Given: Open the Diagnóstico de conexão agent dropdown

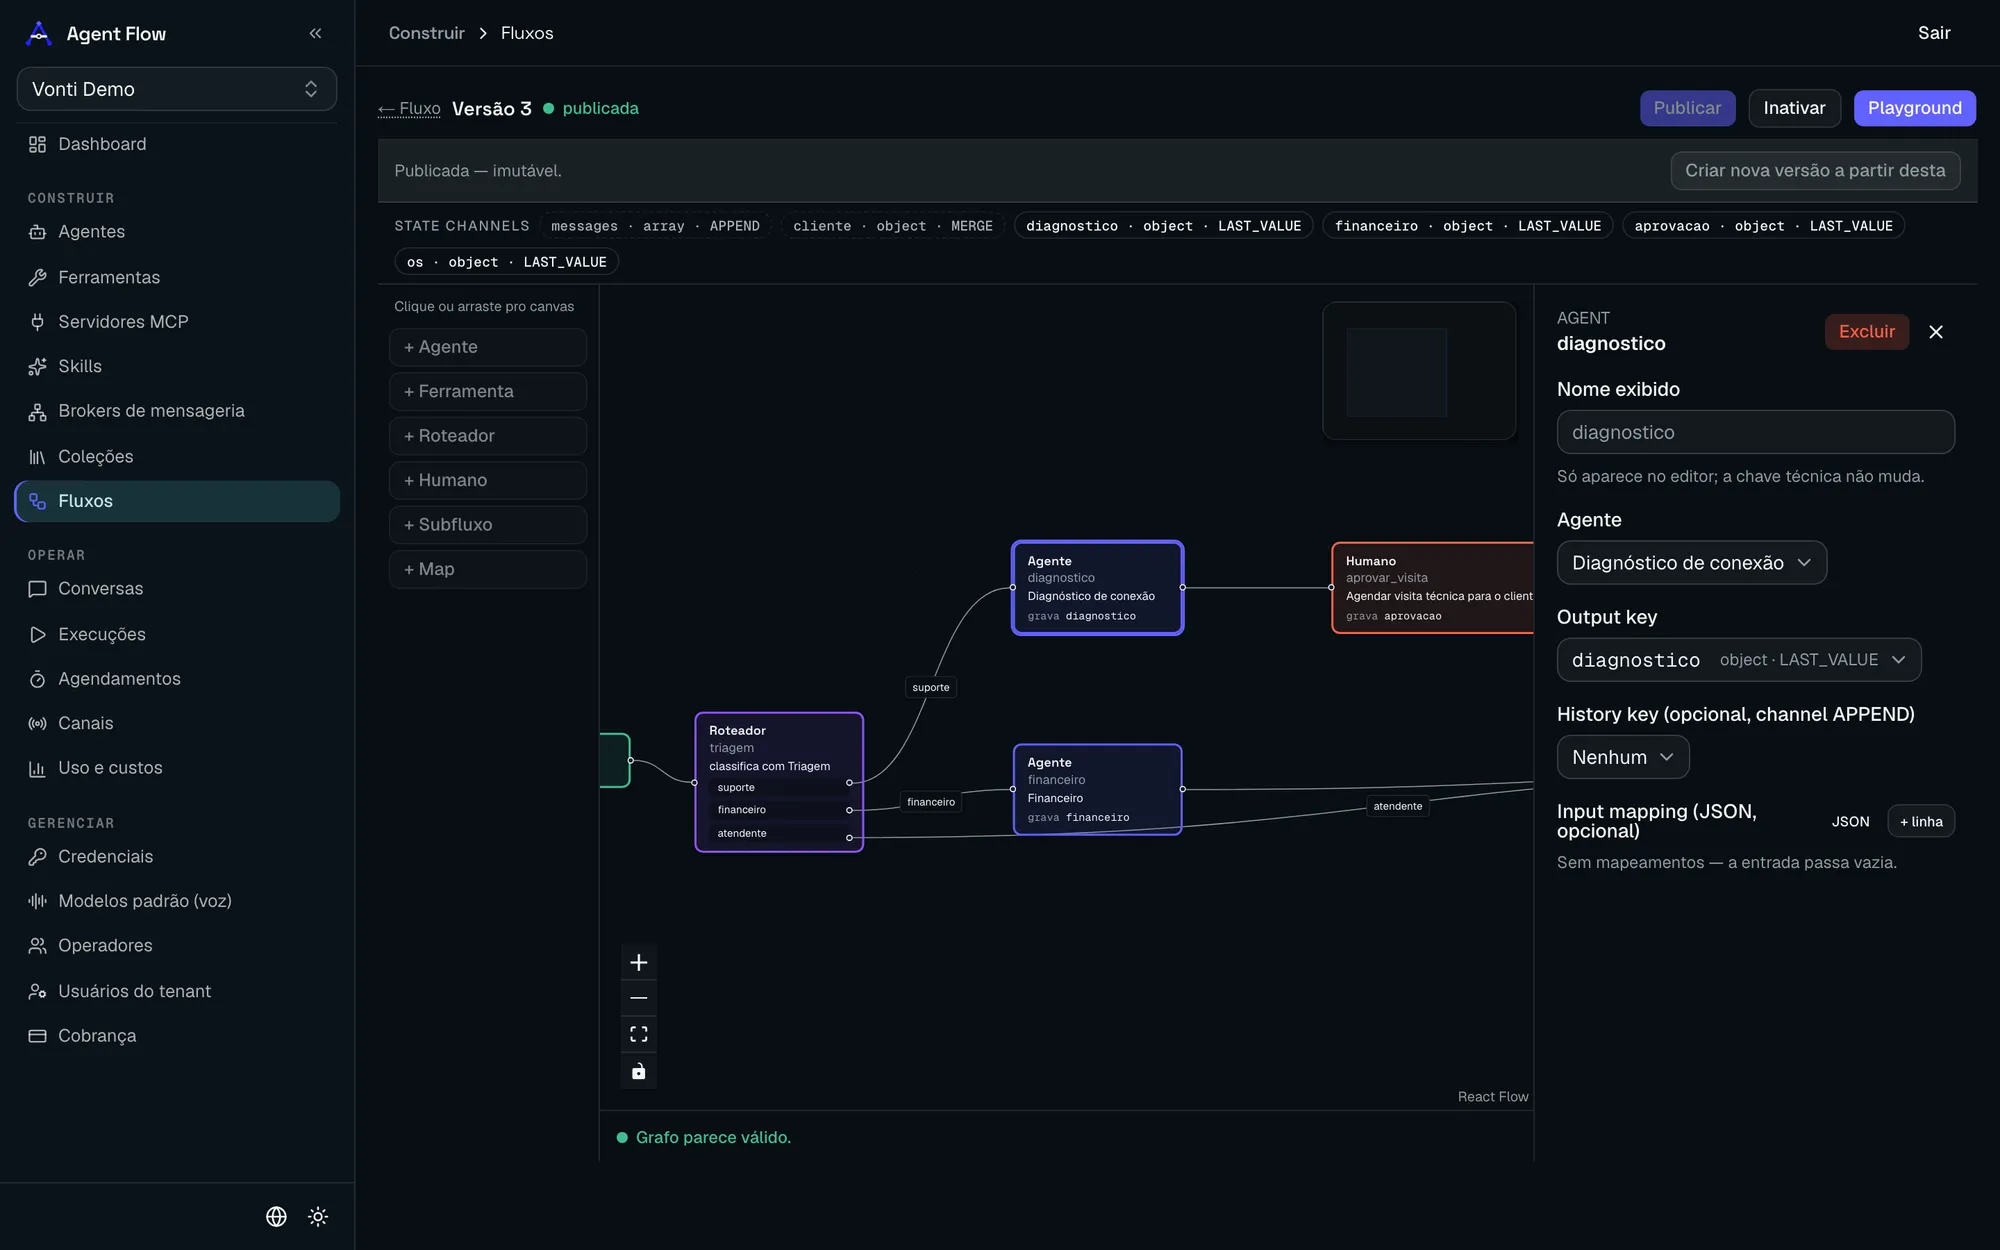Looking at the screenshot, I should [x=1691, y=563].
